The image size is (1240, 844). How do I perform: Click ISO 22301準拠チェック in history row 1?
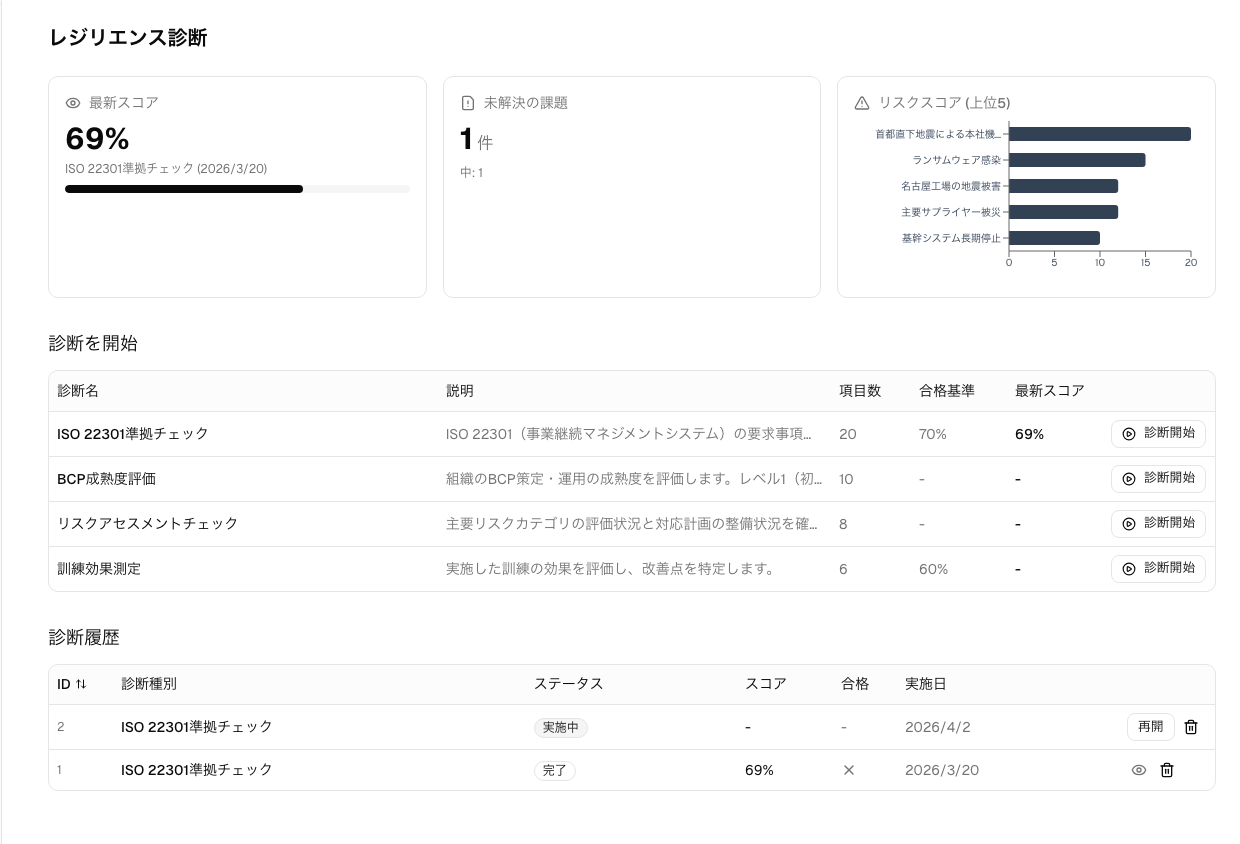197,770
